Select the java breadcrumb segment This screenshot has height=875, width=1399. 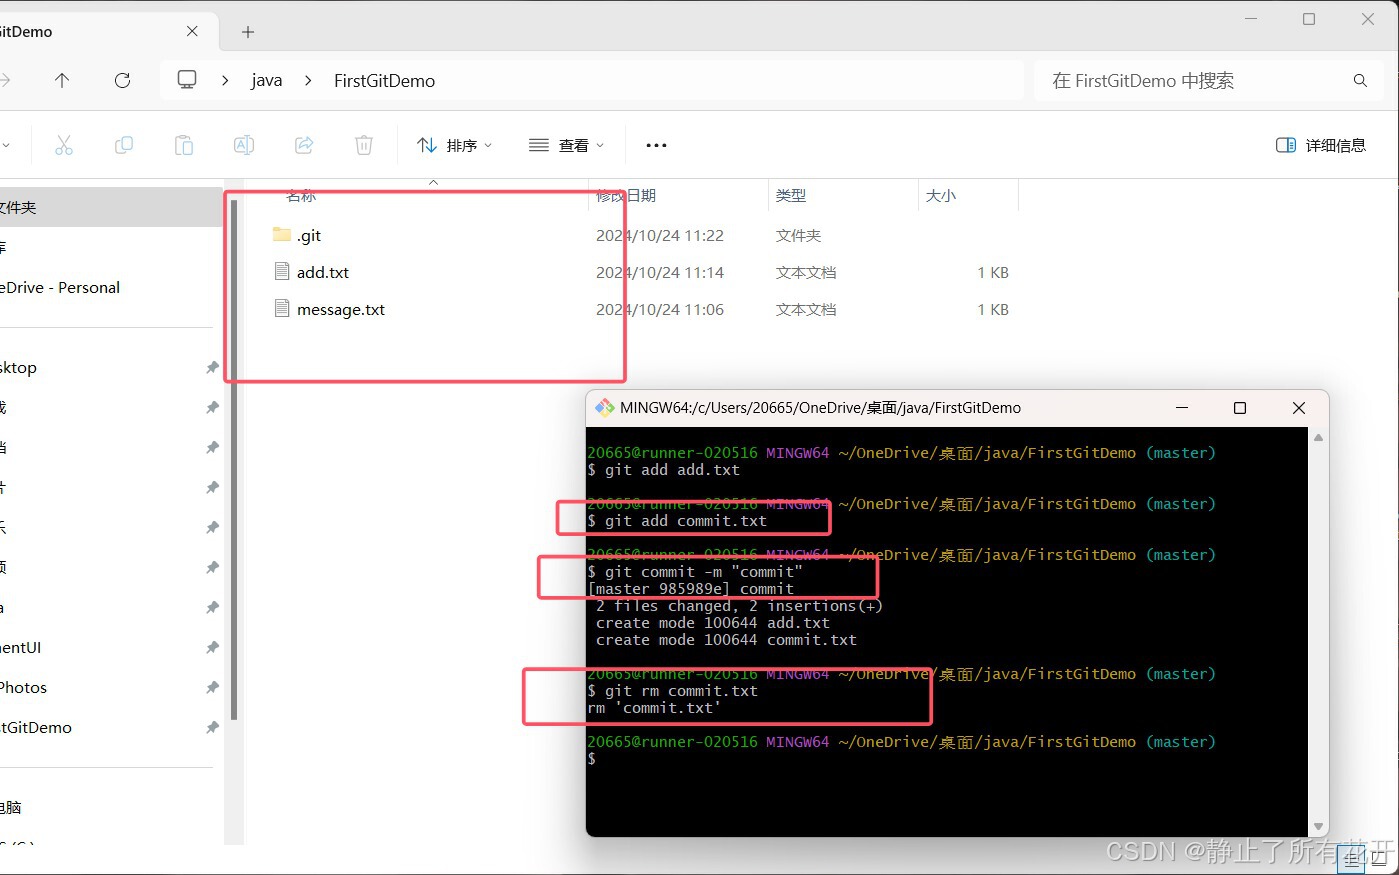tap(266, 80)
